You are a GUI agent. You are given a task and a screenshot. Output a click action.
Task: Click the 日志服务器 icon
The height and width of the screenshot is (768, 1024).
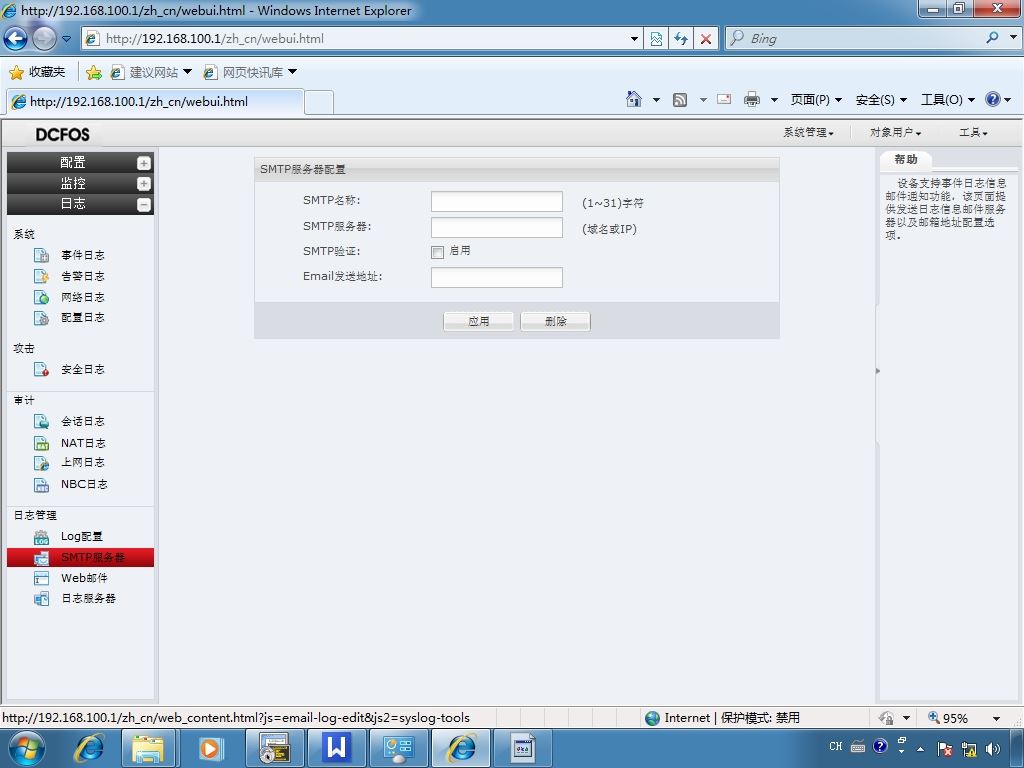click(x=41, y=599)
